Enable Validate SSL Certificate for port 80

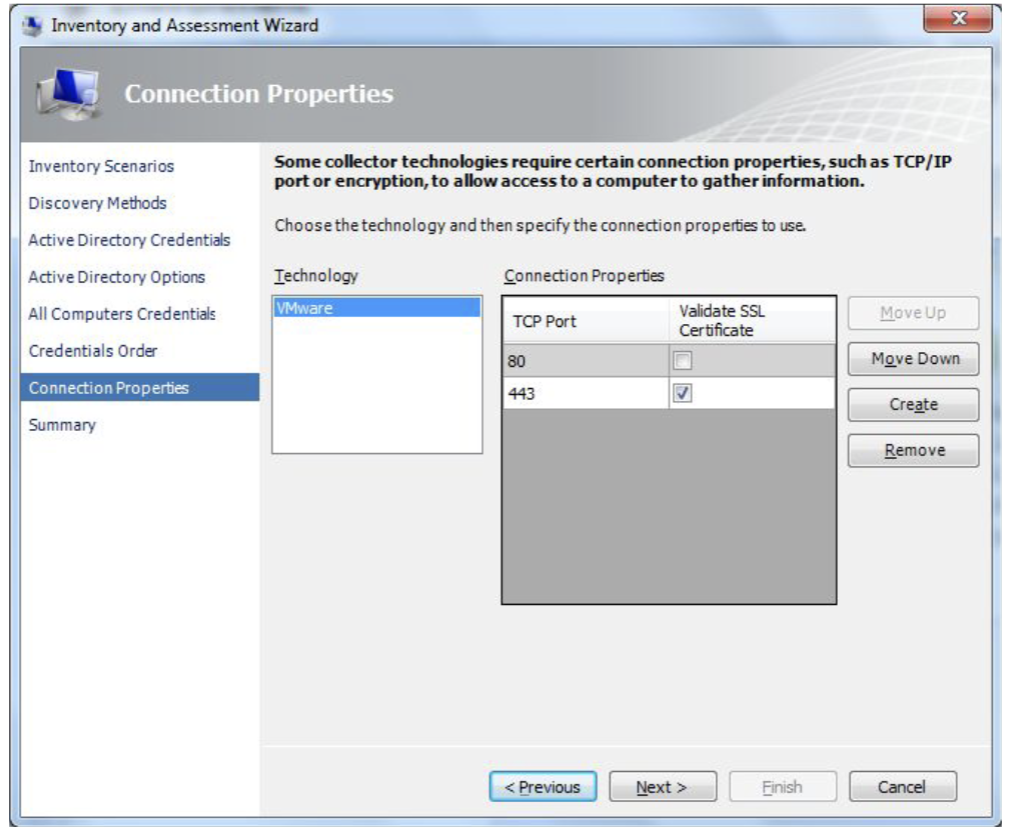pos(682,360)
